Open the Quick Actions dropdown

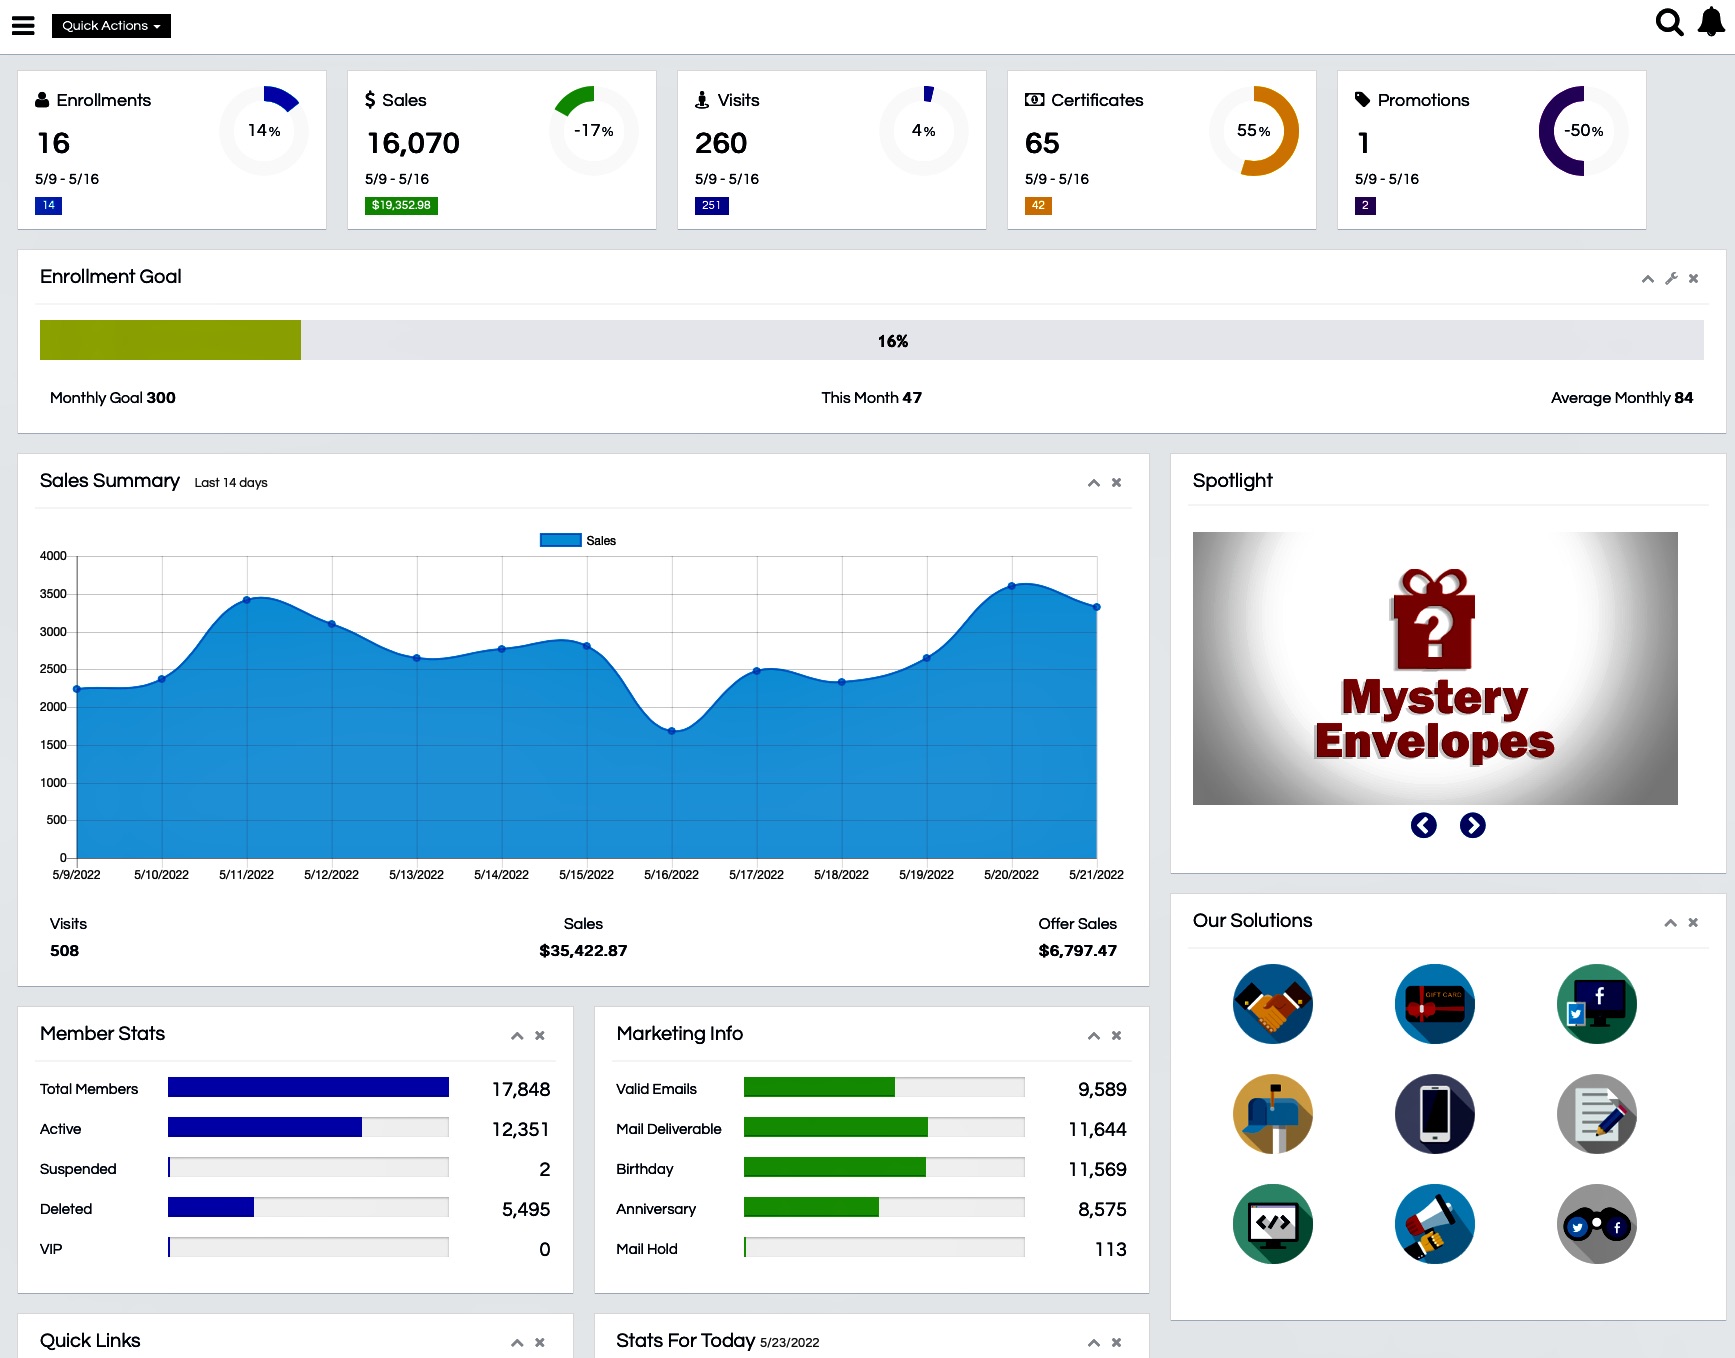[110, 25]
